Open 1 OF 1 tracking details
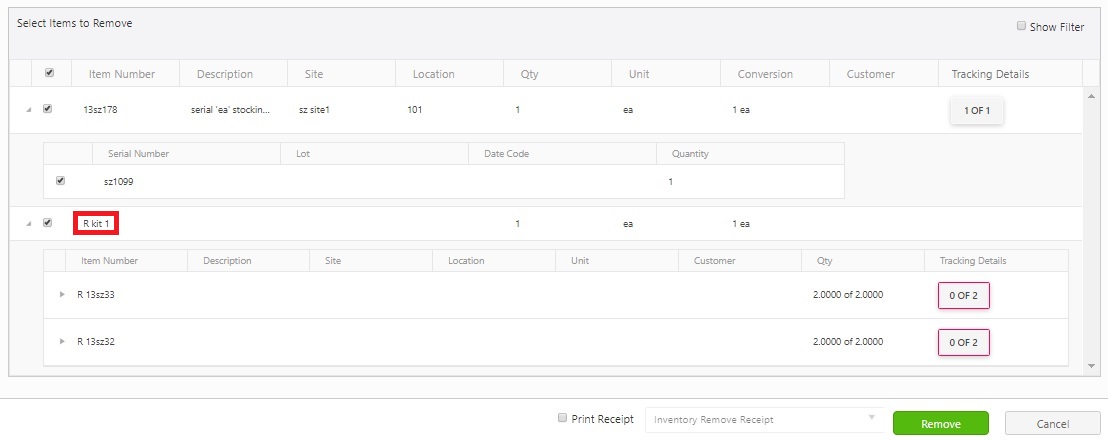This screenshot has height=441, width=1108. (976, 110)
